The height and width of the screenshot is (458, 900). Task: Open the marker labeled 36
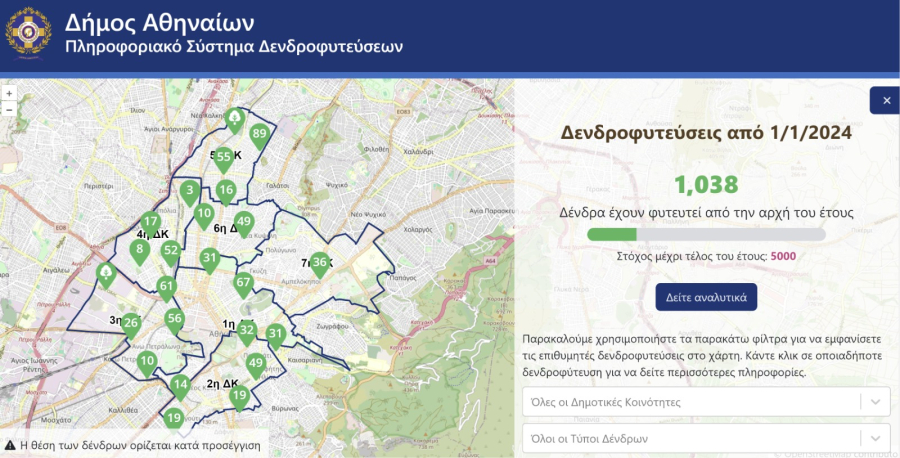tap(320, 263)
